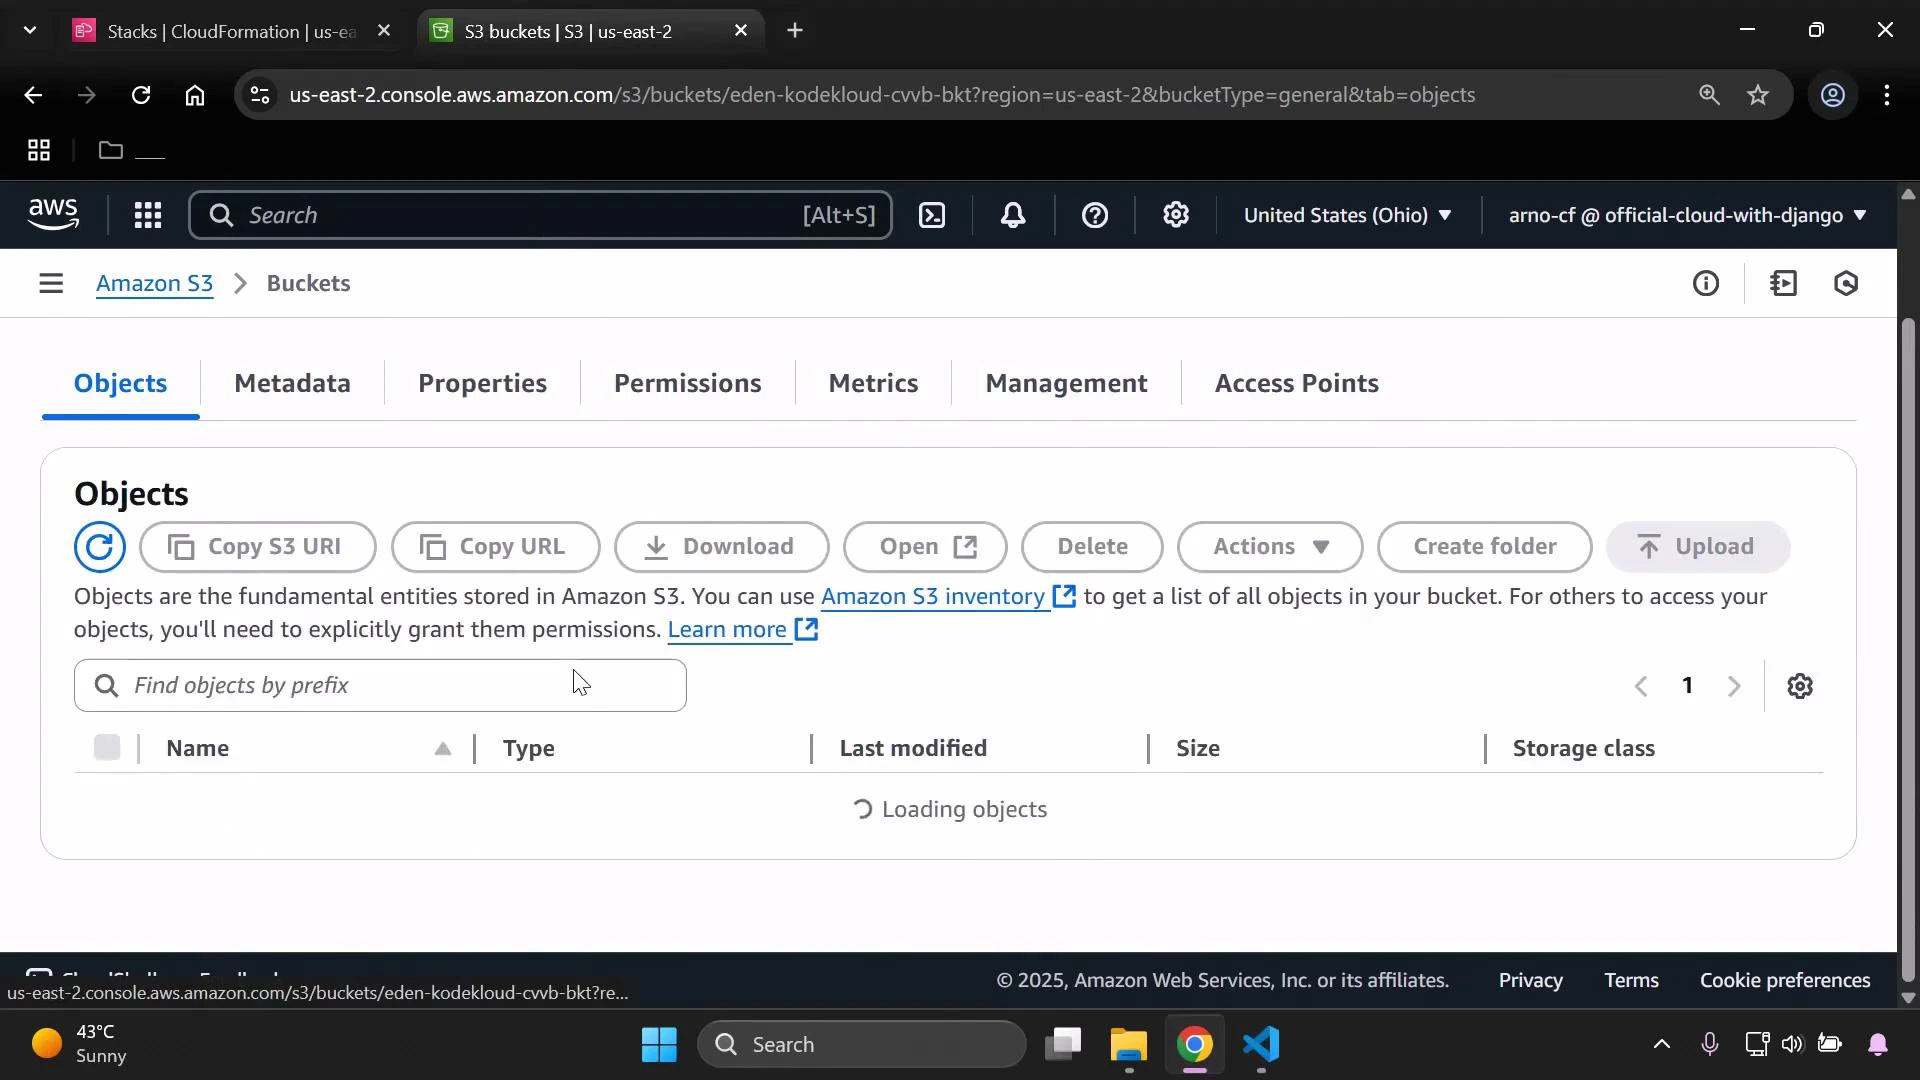Open the AWS services app grid
Screen dimensions: 1920x1080
coord(147,215)
